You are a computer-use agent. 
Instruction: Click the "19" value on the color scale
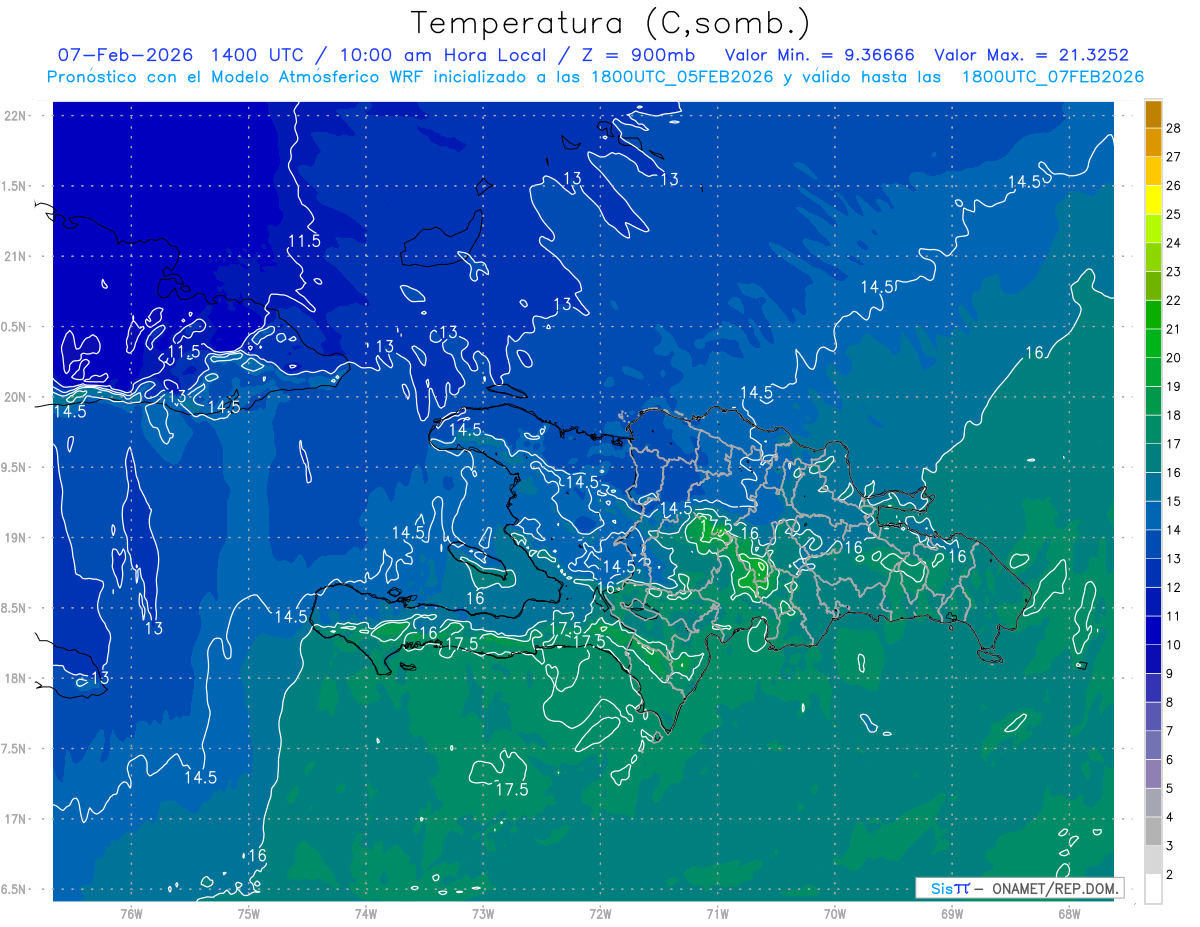coord(1174,386)
